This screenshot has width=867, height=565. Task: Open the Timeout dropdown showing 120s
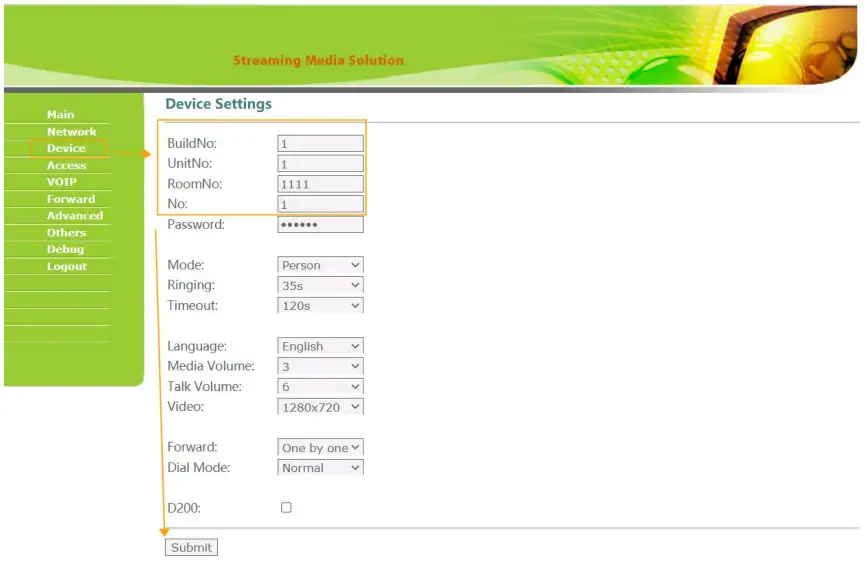320,306
